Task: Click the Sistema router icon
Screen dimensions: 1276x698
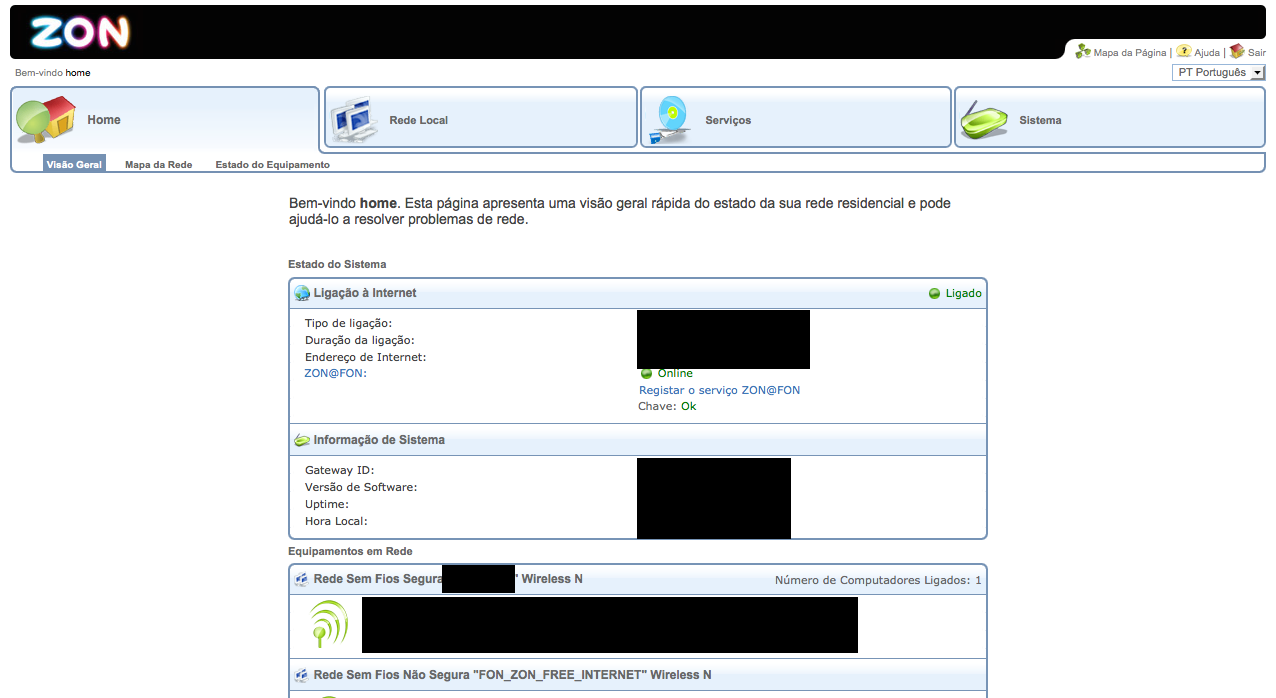Action: (x=985, y=121)
